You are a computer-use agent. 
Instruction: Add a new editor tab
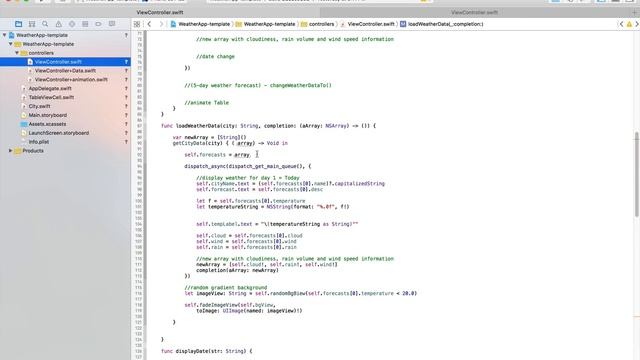[634, 12]
